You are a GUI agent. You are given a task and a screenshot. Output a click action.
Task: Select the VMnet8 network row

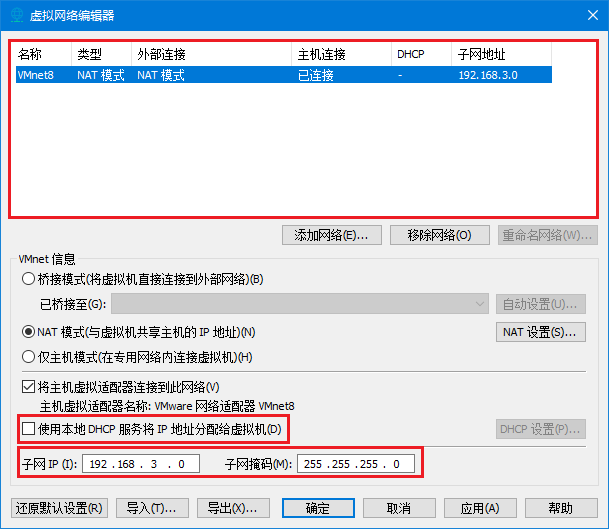[280, 74]
